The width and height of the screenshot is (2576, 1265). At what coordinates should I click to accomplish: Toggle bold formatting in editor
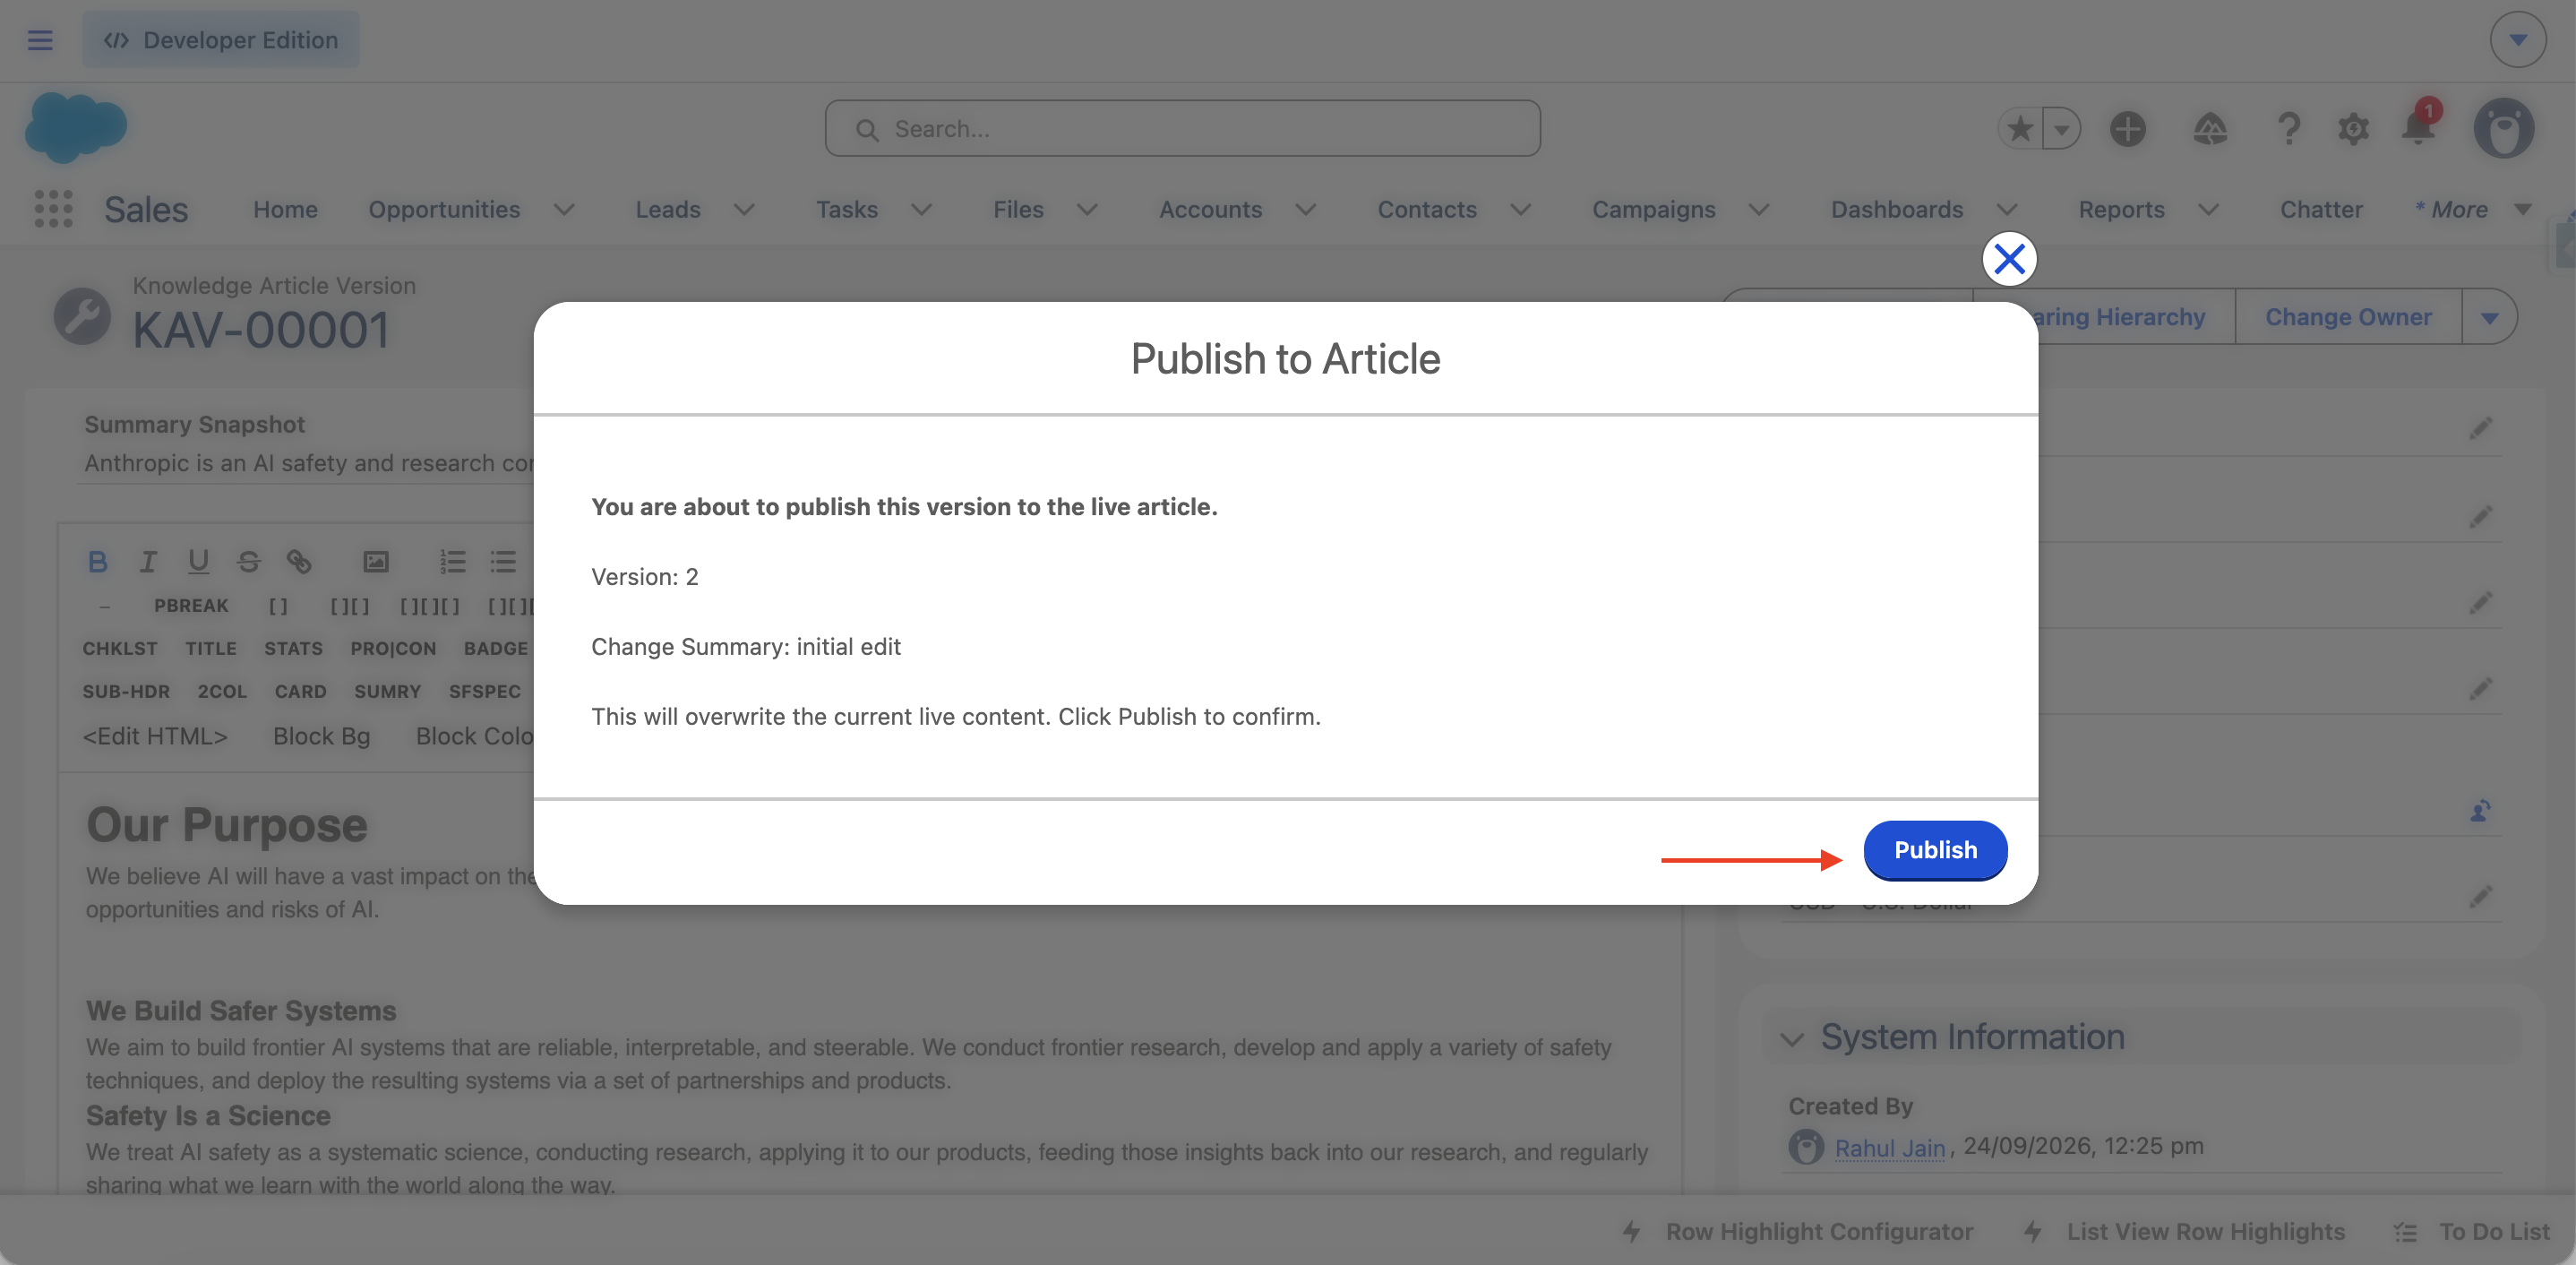(97, 562)
